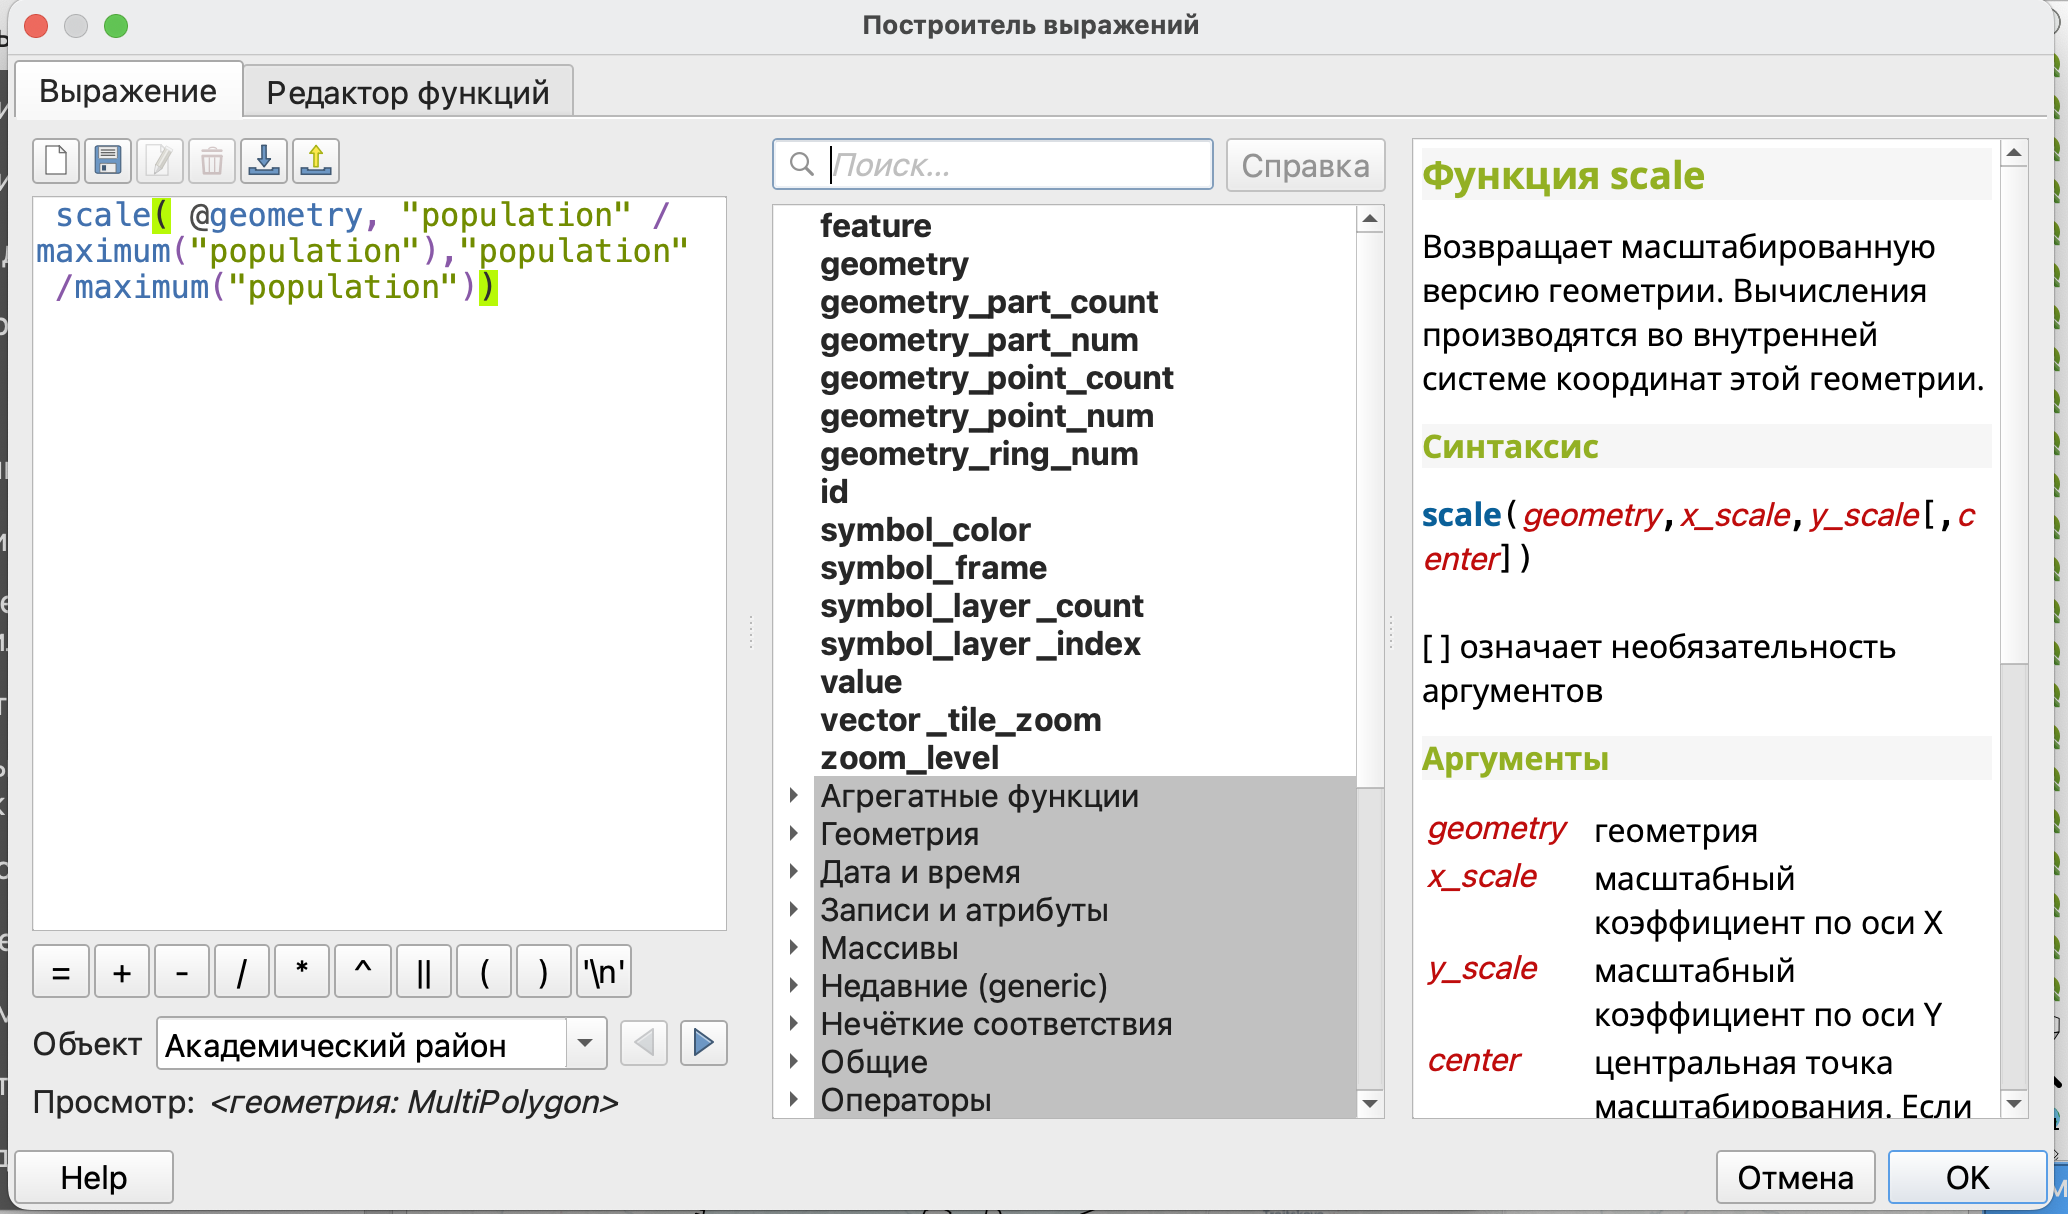Click the edit expression pencil icon
The width and height of the screenshot is (2068, 1214).
tap(160, 161)
